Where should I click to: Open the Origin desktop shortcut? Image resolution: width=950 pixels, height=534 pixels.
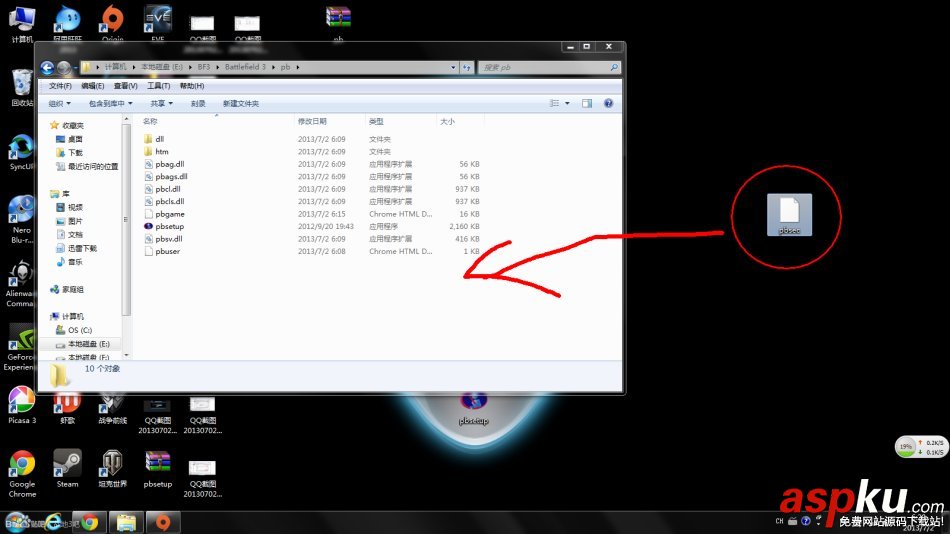[x=113, y=24]
